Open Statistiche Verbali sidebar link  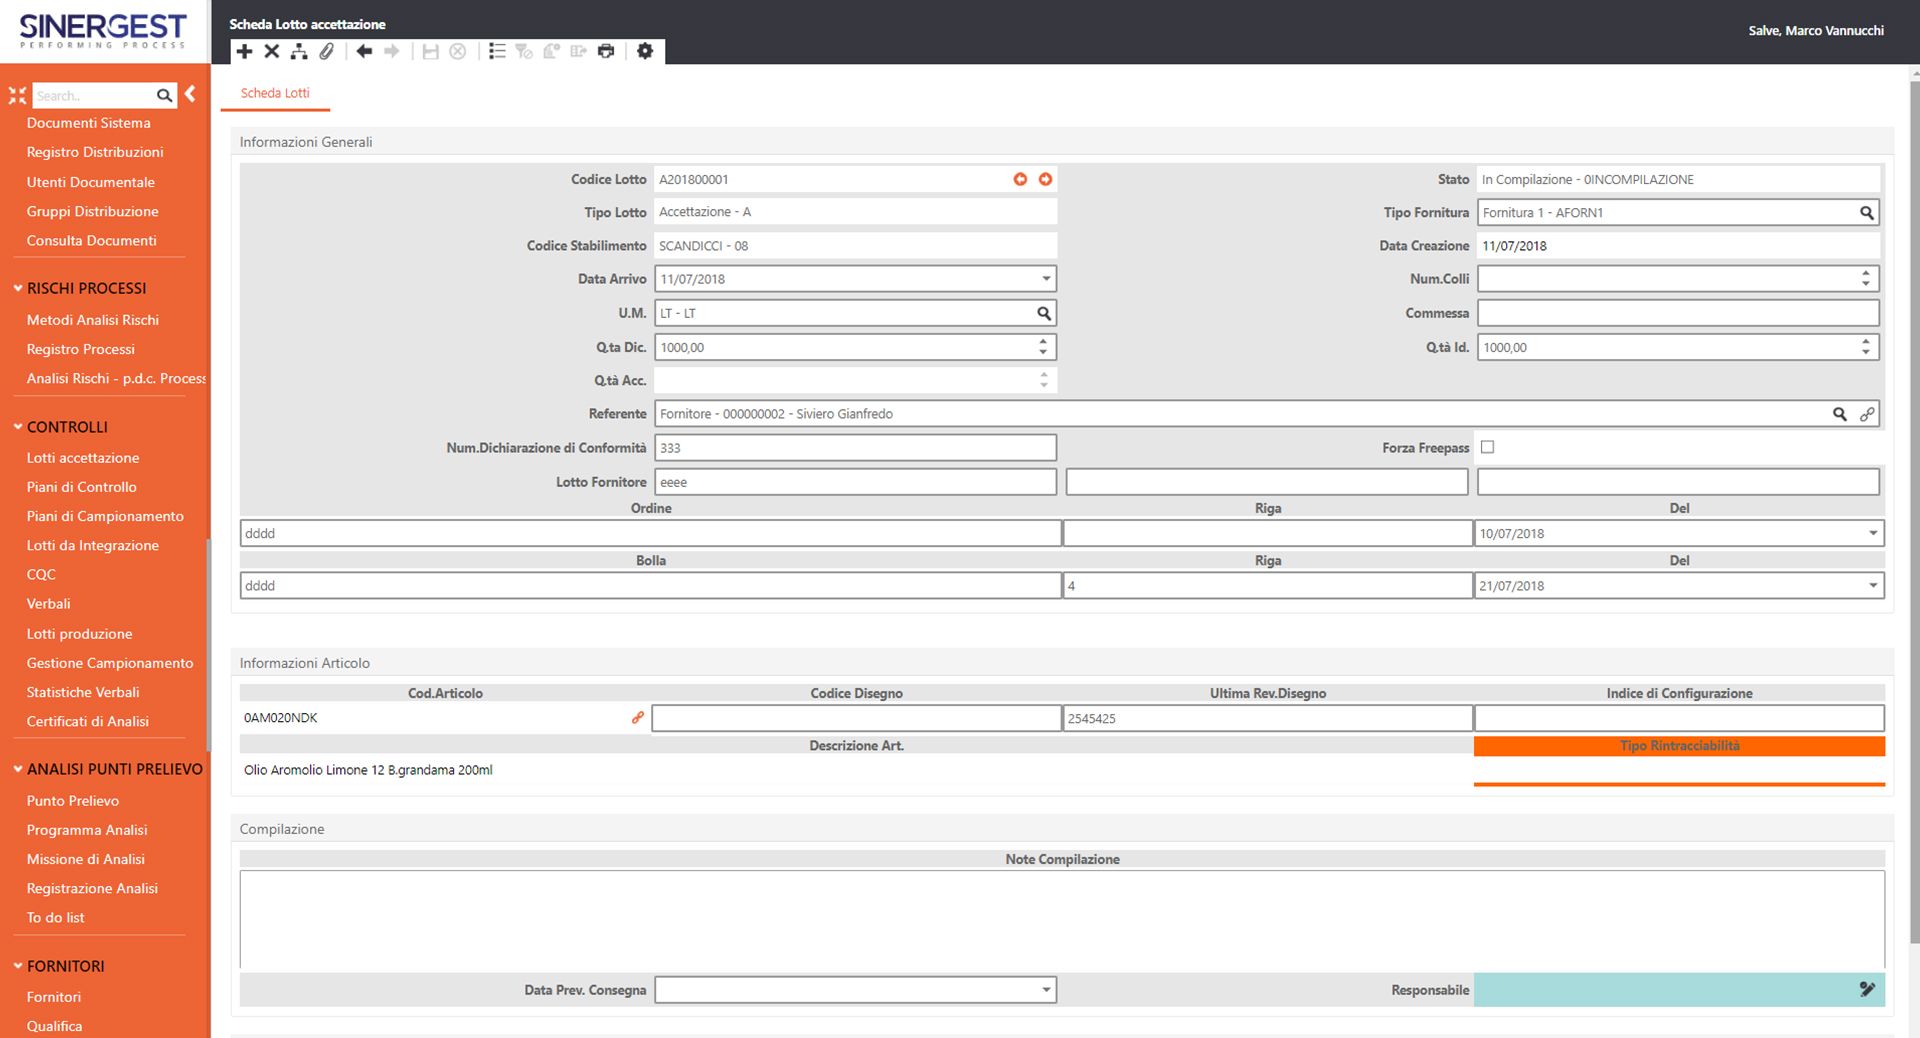[x=83, y=692]
